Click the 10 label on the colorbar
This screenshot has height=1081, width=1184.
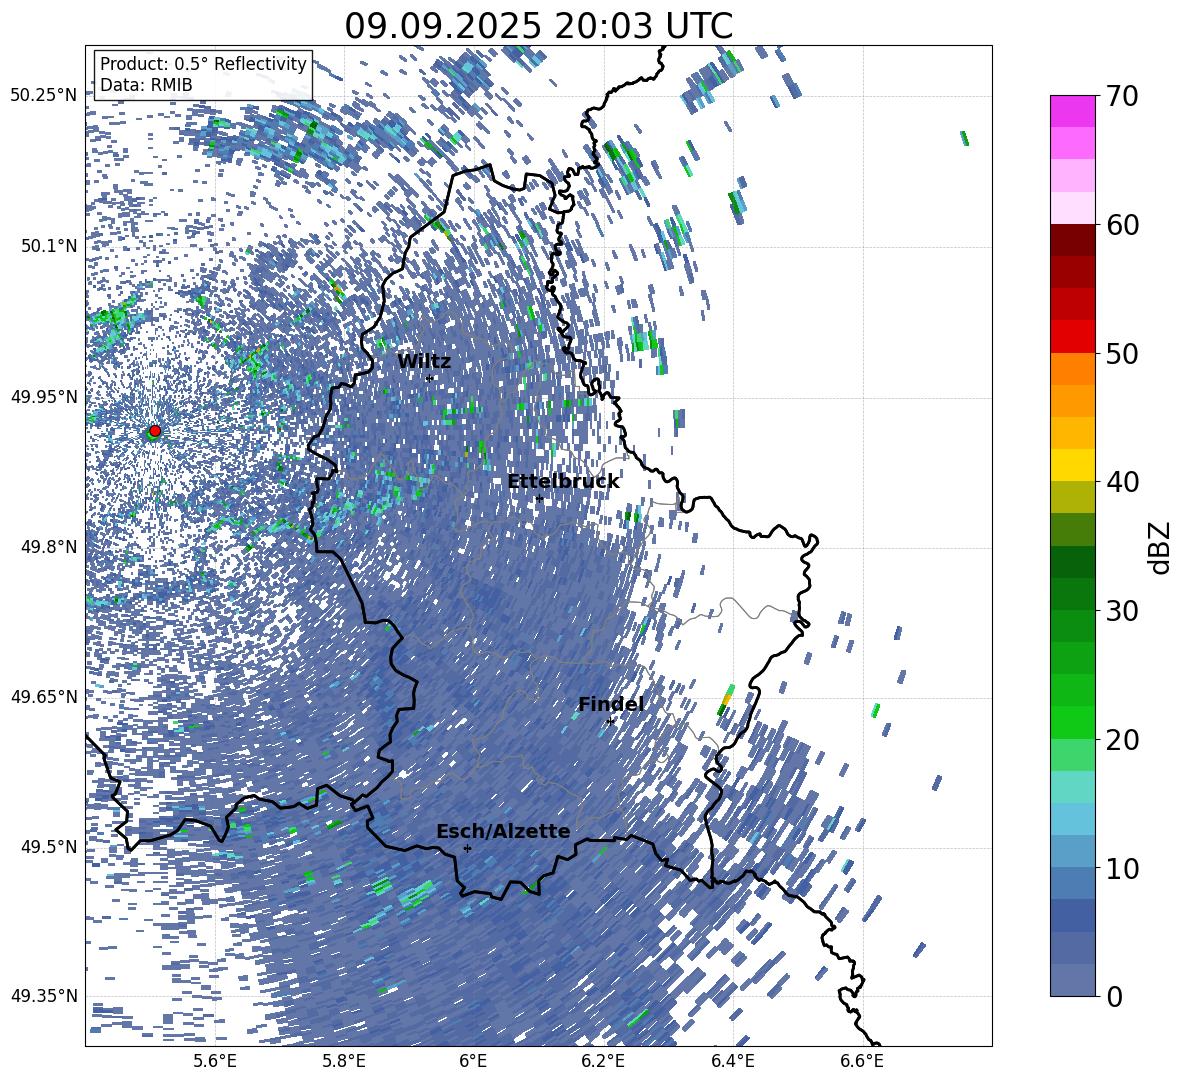(x=1122, y=867)
